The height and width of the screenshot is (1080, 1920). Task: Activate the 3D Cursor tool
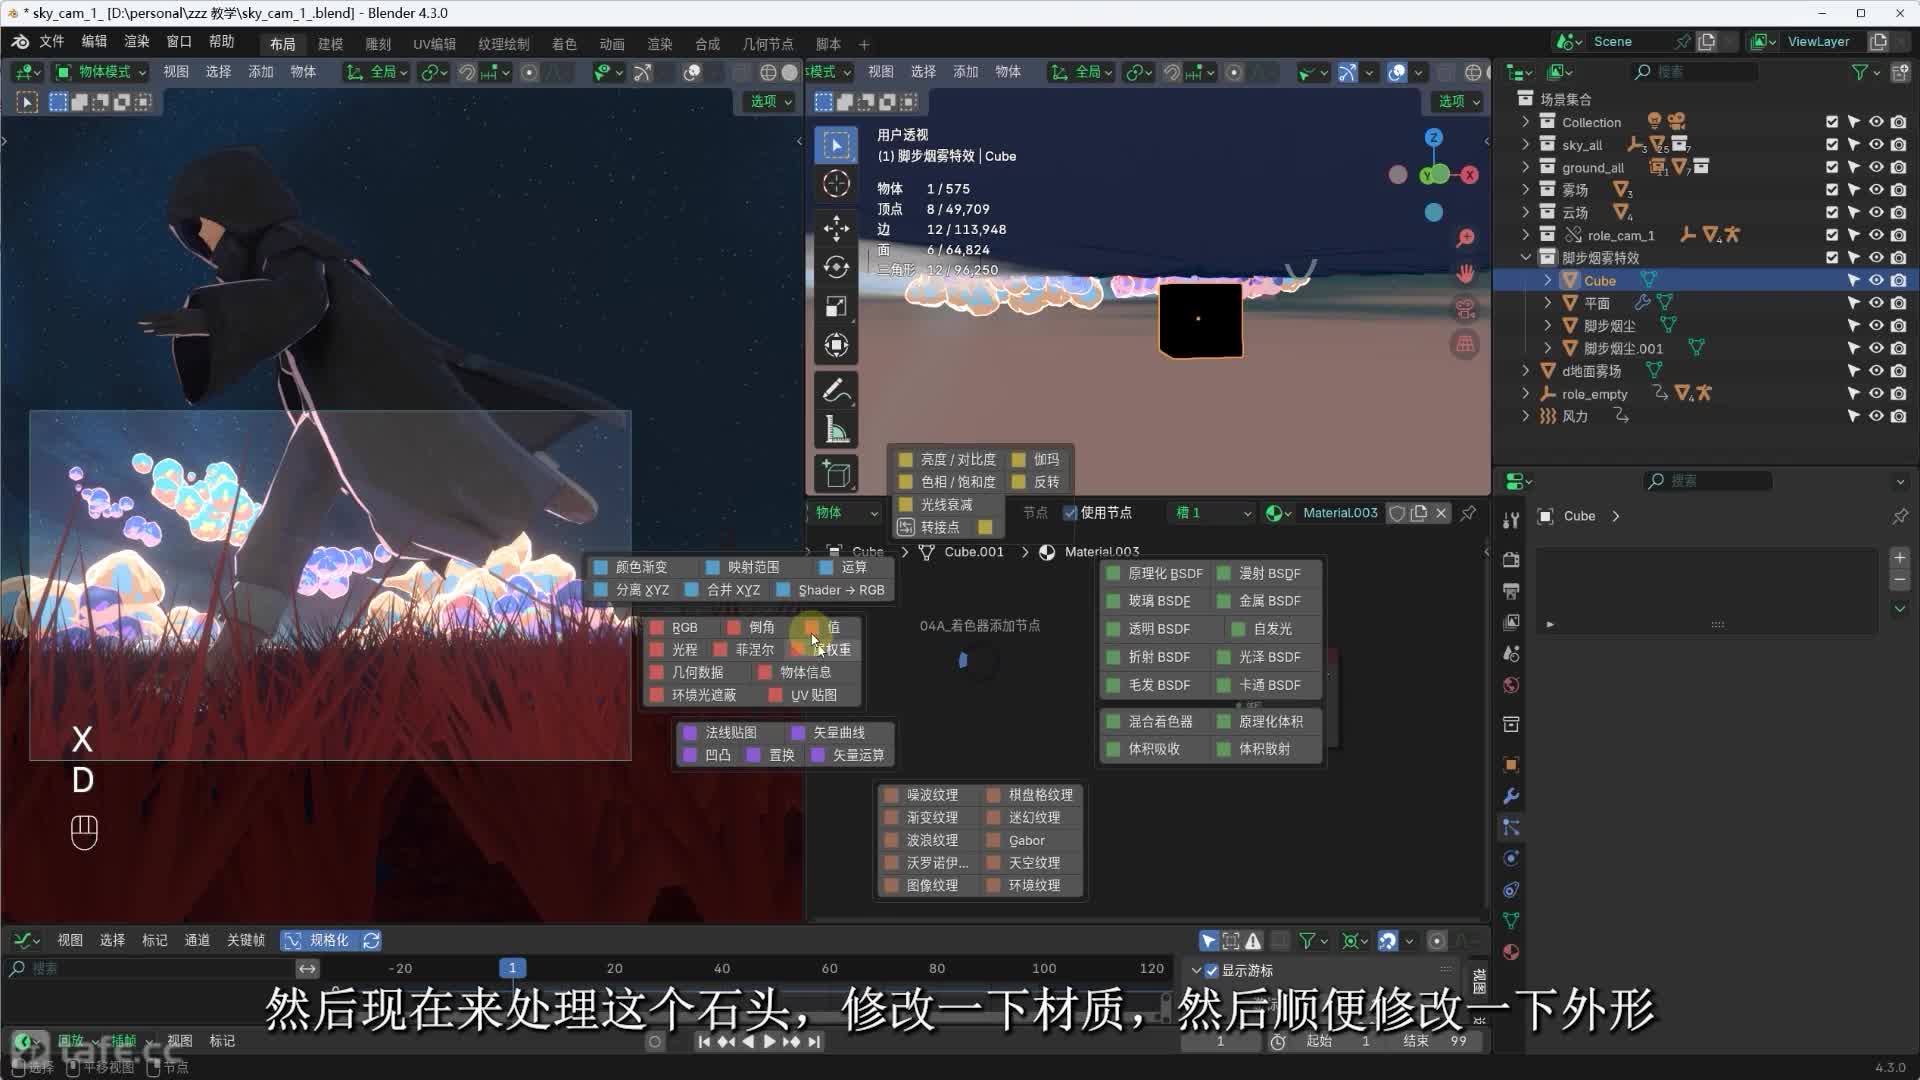coord(836,184)
